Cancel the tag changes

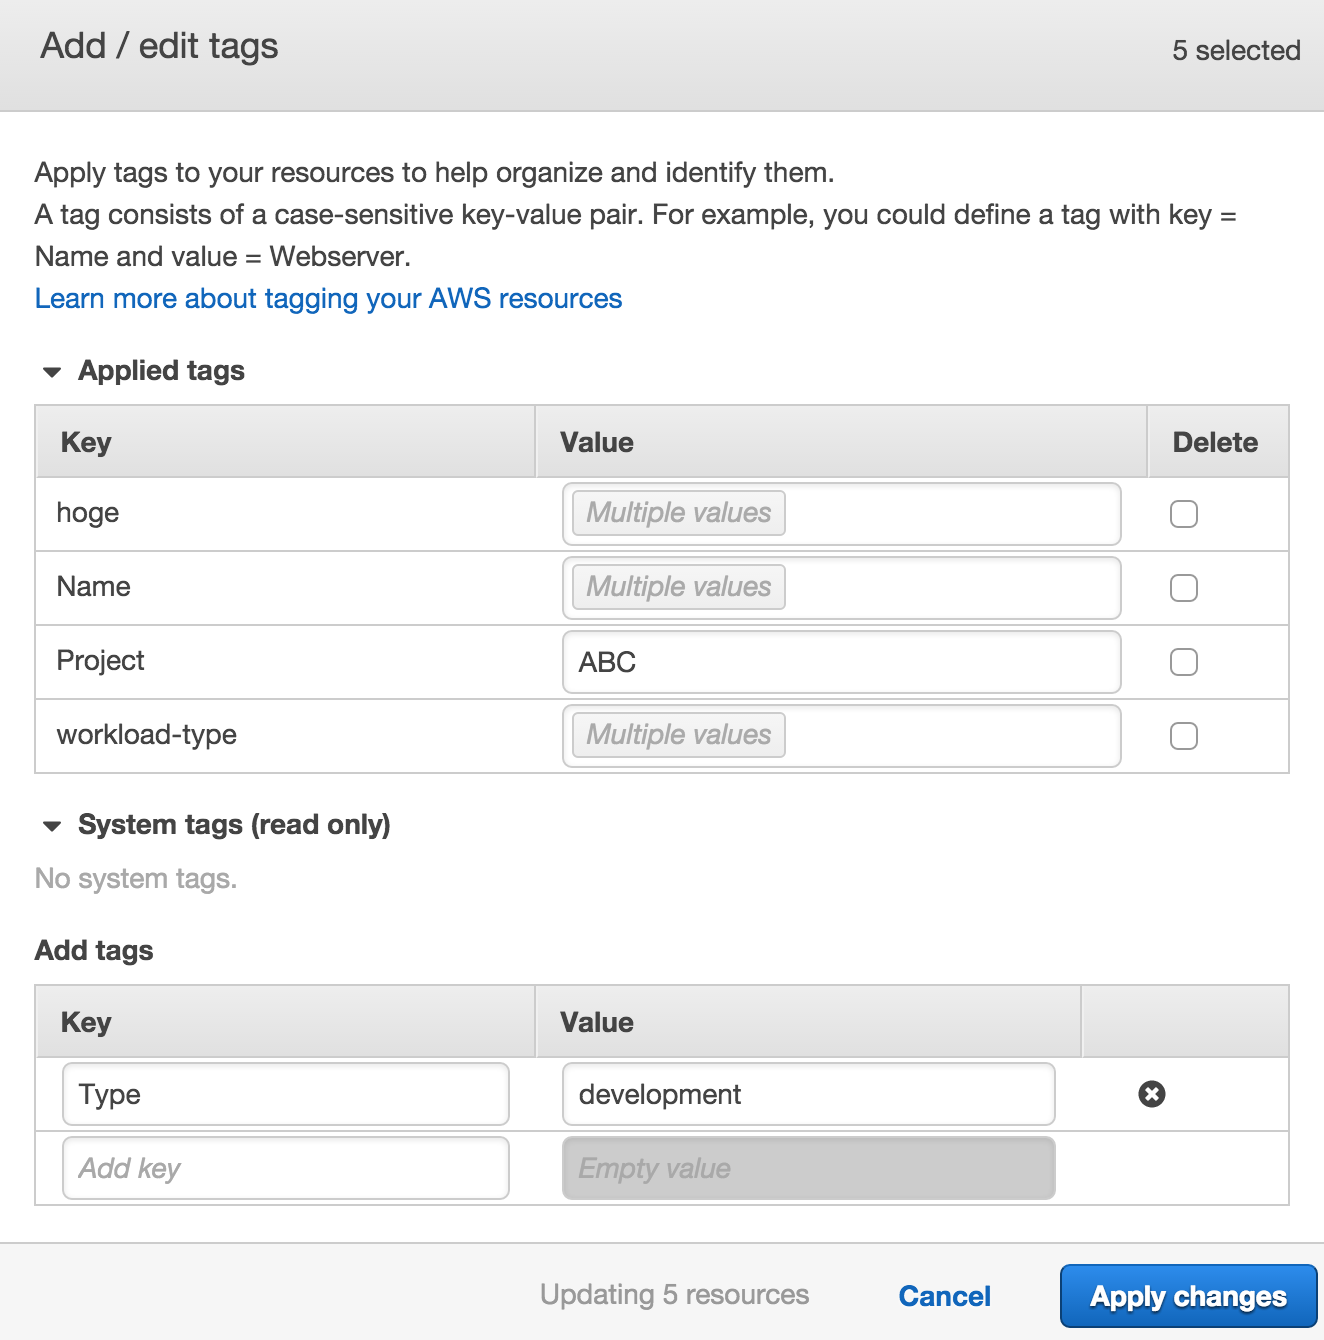coord(943,1295)
